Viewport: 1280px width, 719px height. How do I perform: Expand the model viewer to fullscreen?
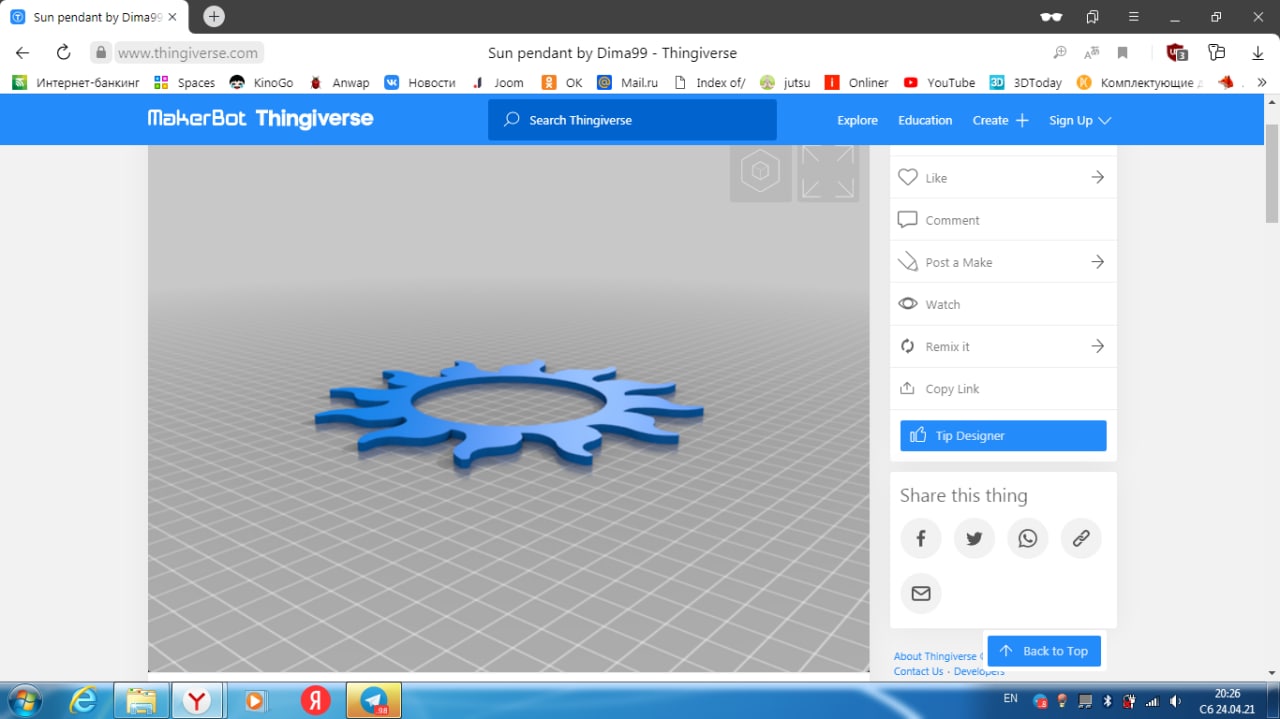(x=827, y=173)
